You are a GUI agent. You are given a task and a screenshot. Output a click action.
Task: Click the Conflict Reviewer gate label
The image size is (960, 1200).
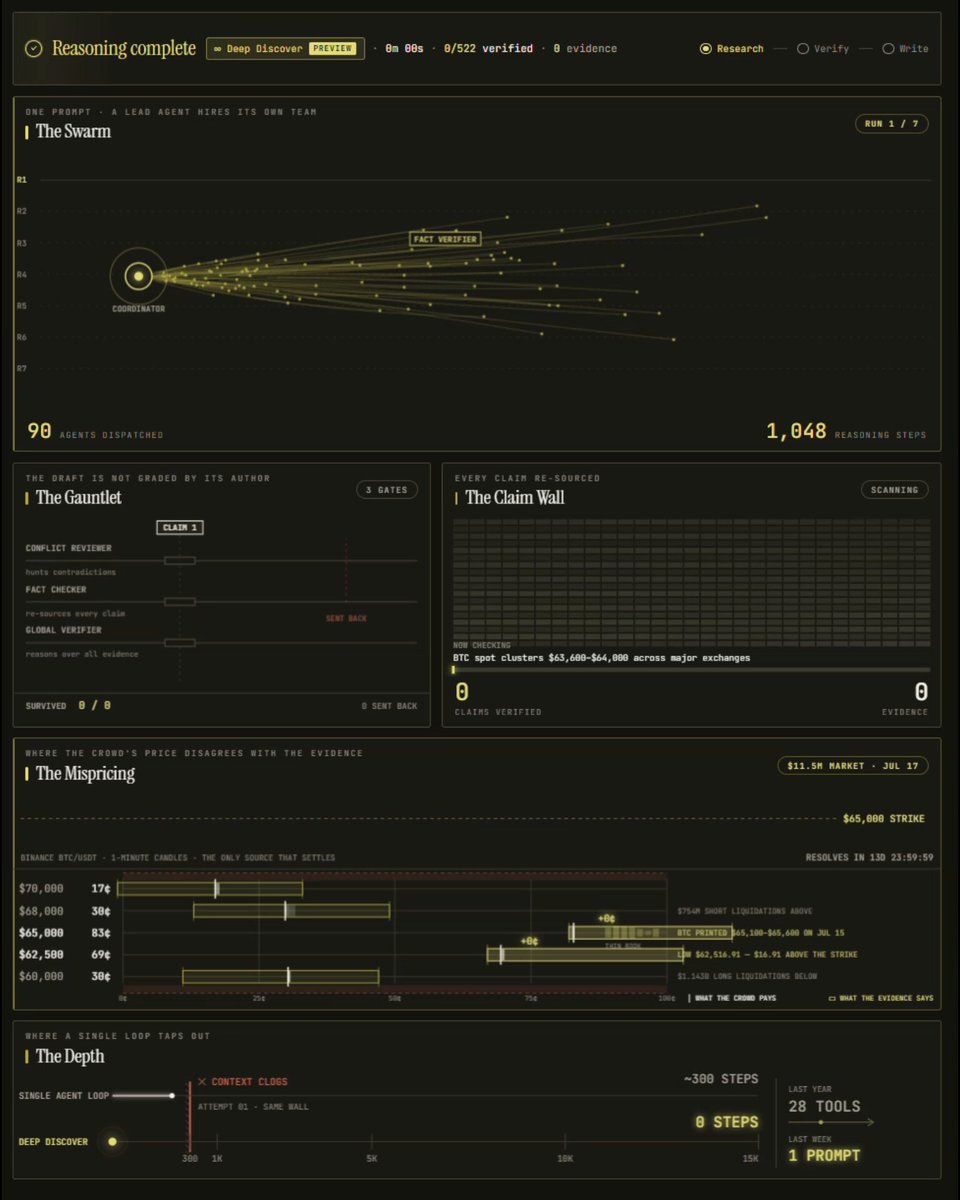pos(69,548)
